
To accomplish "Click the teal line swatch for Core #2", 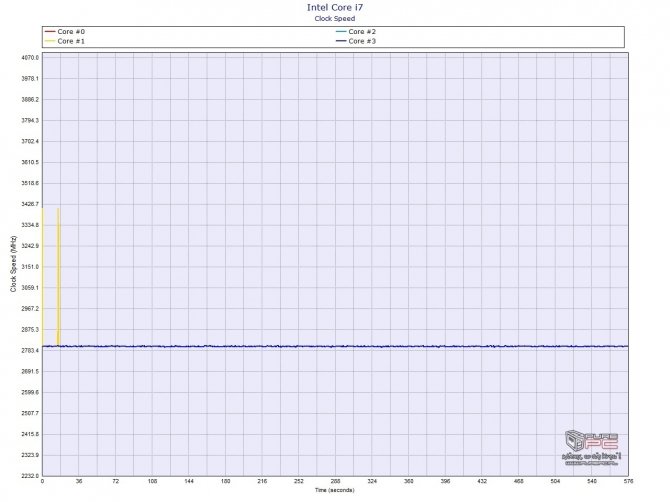I will tap(341, 32).
